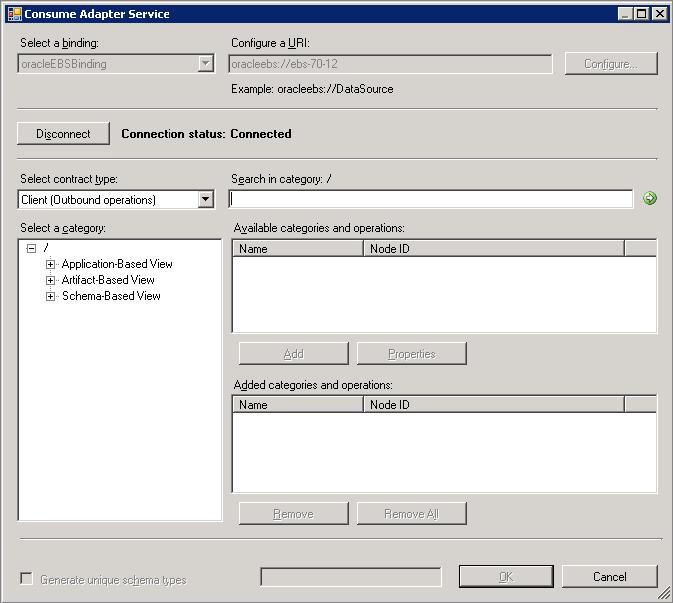Sort Added categories by Node ID column
This screenshot has height=603, width=673.
pos(494,405)
